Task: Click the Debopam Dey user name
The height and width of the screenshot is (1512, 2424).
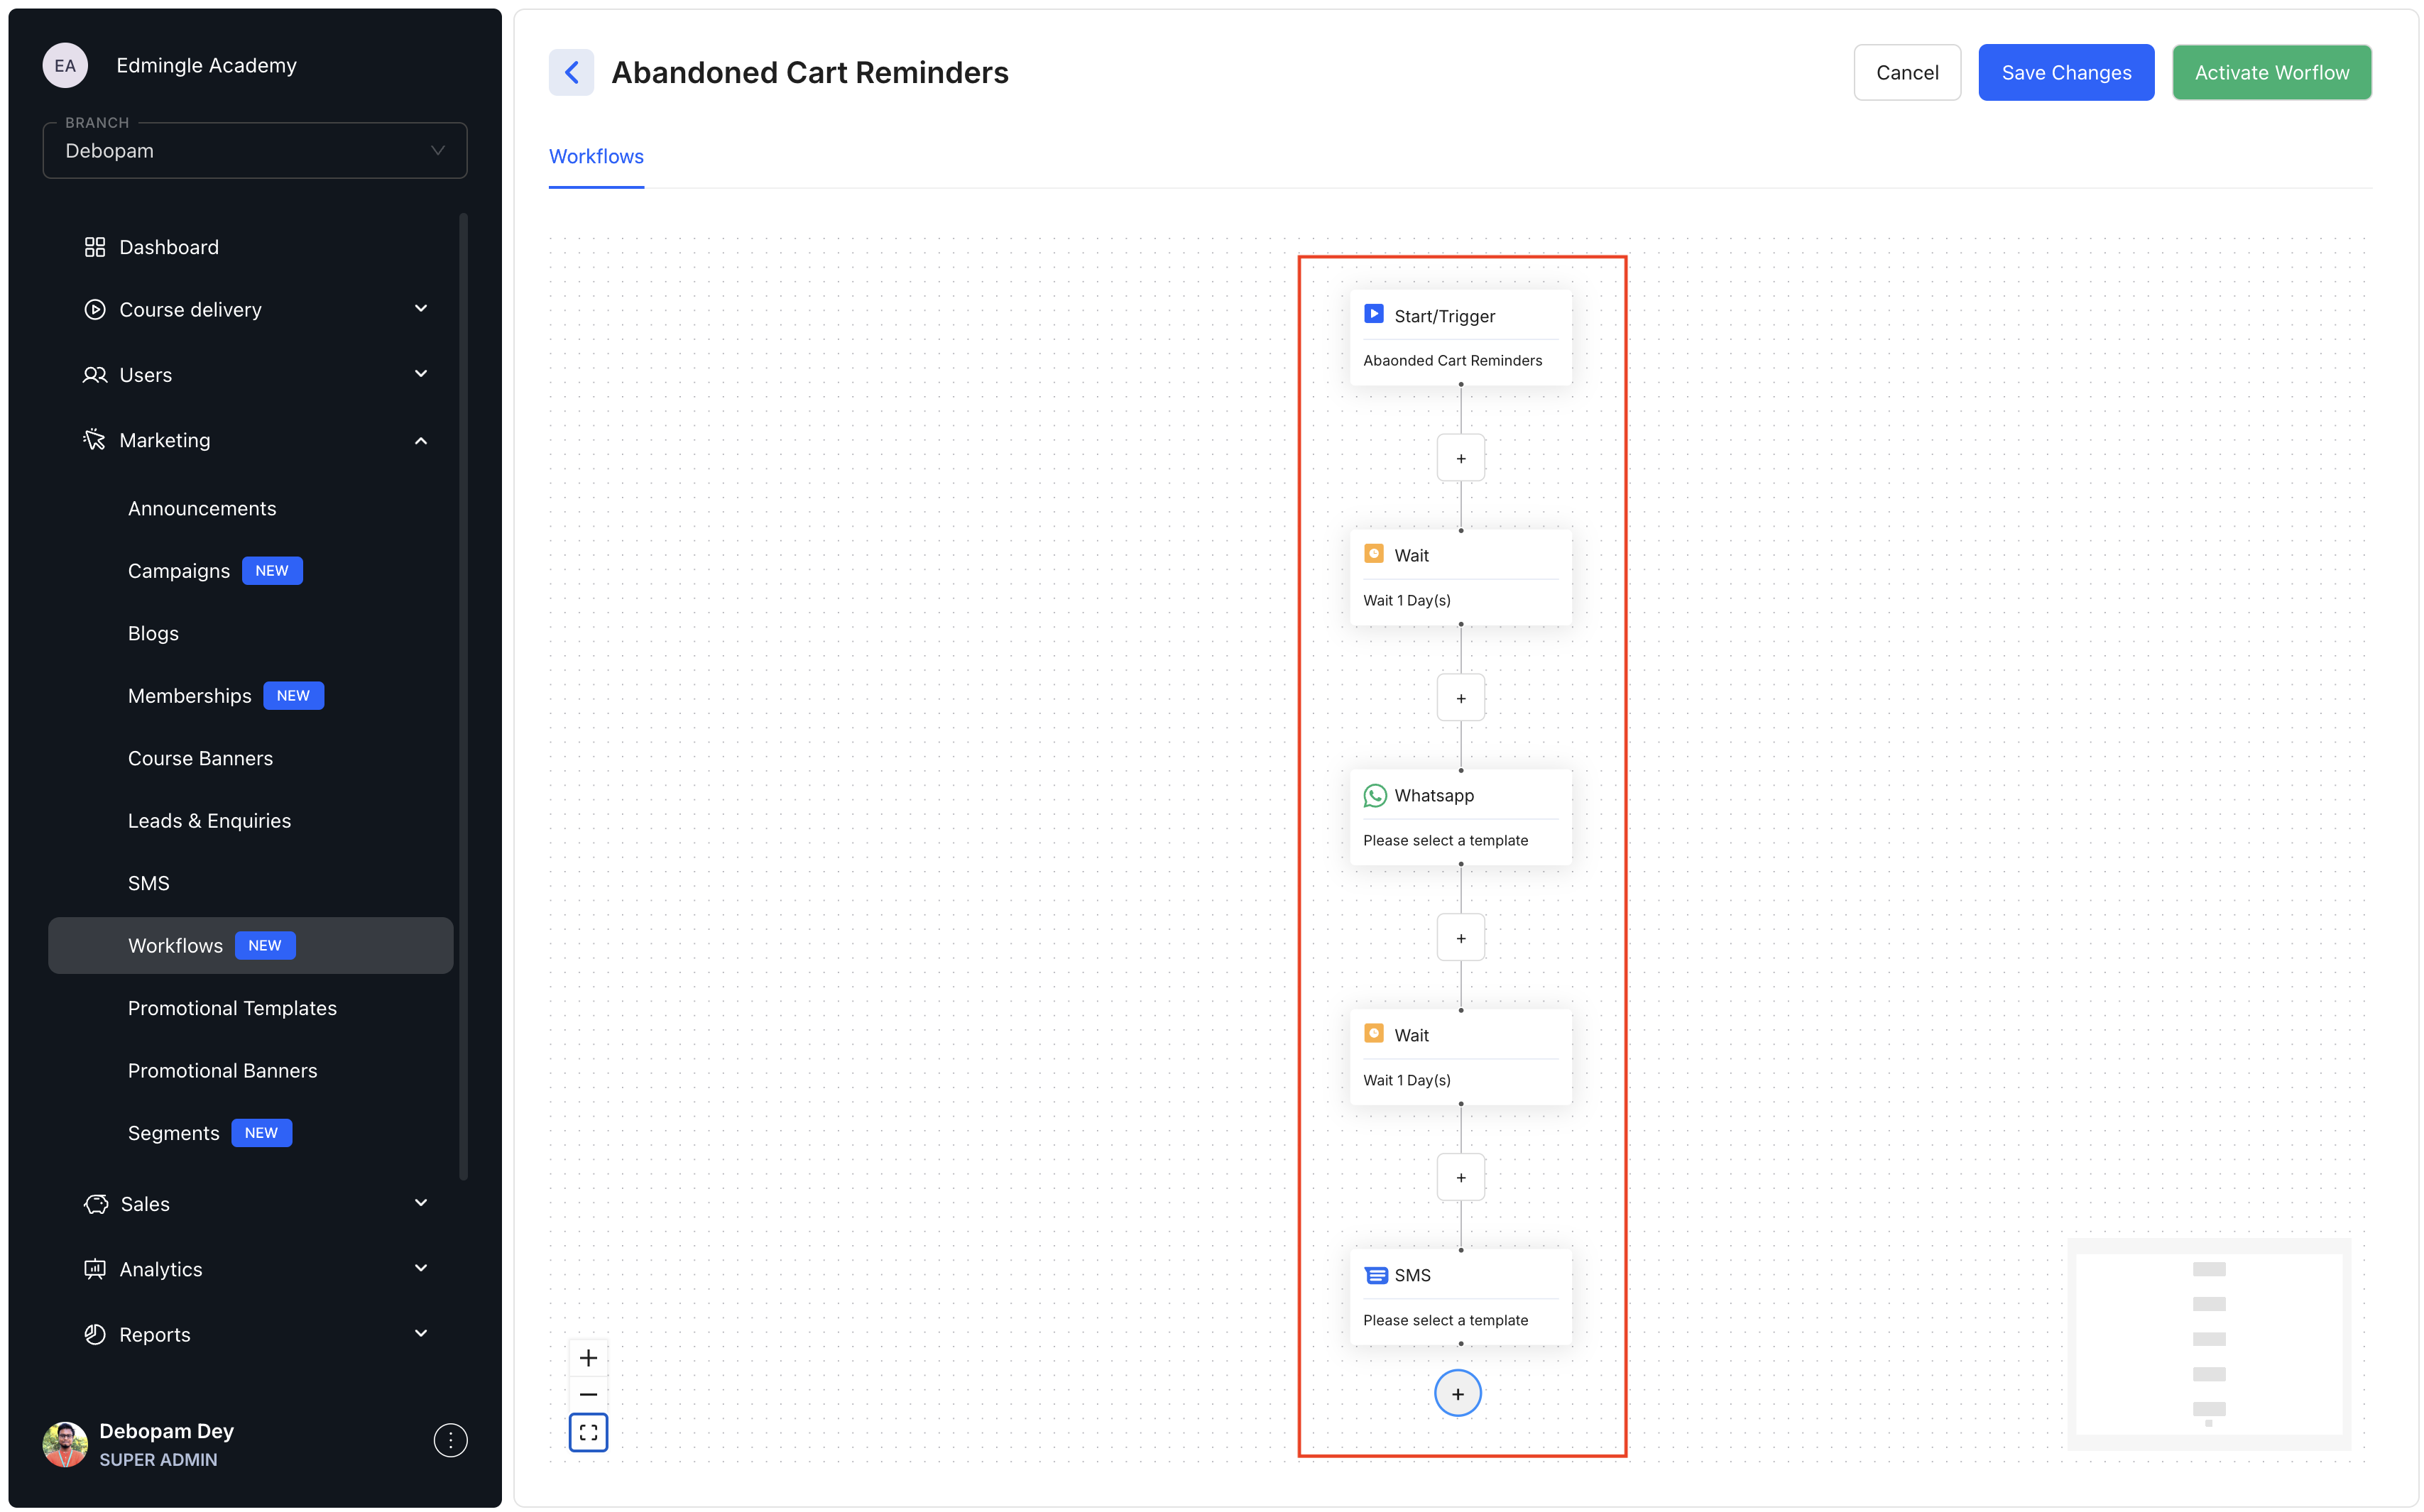Action: (x=166, y=1431)
